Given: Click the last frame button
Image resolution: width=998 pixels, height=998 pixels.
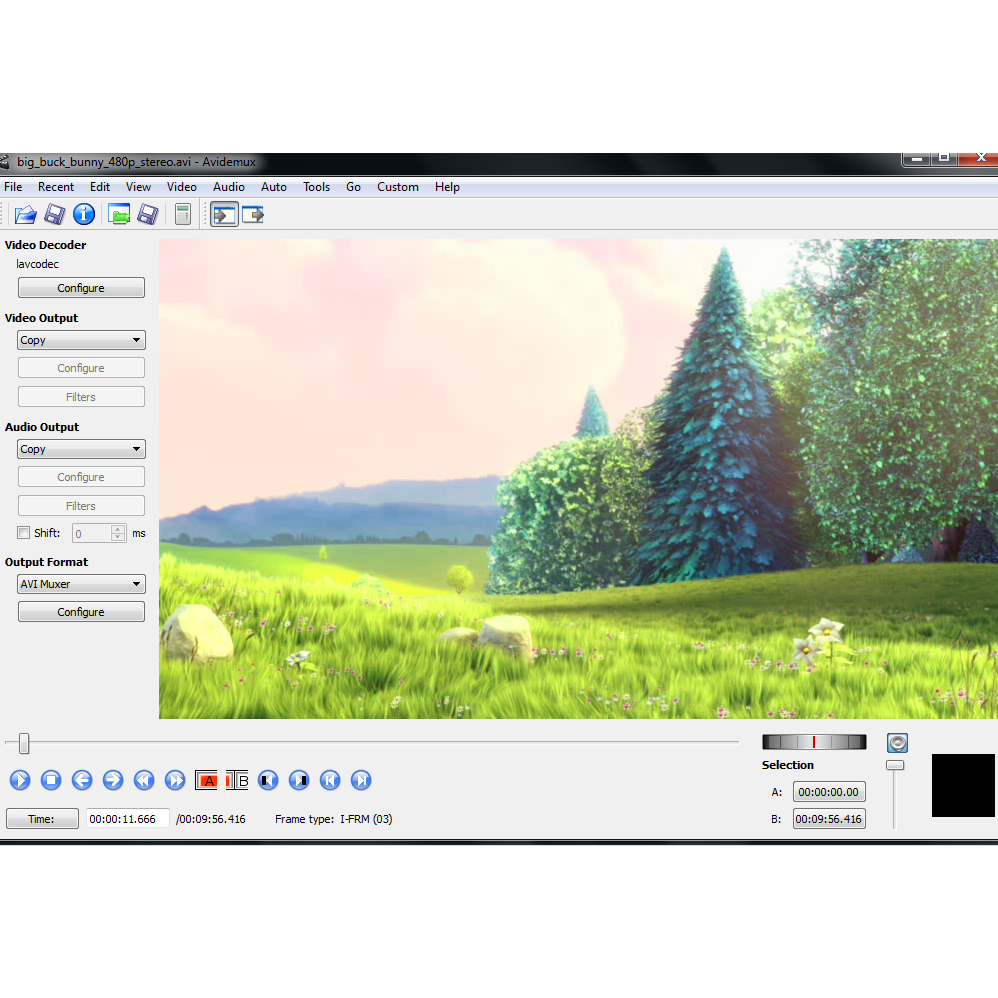Looking at the screenshot, I should (x=361, y=780).
